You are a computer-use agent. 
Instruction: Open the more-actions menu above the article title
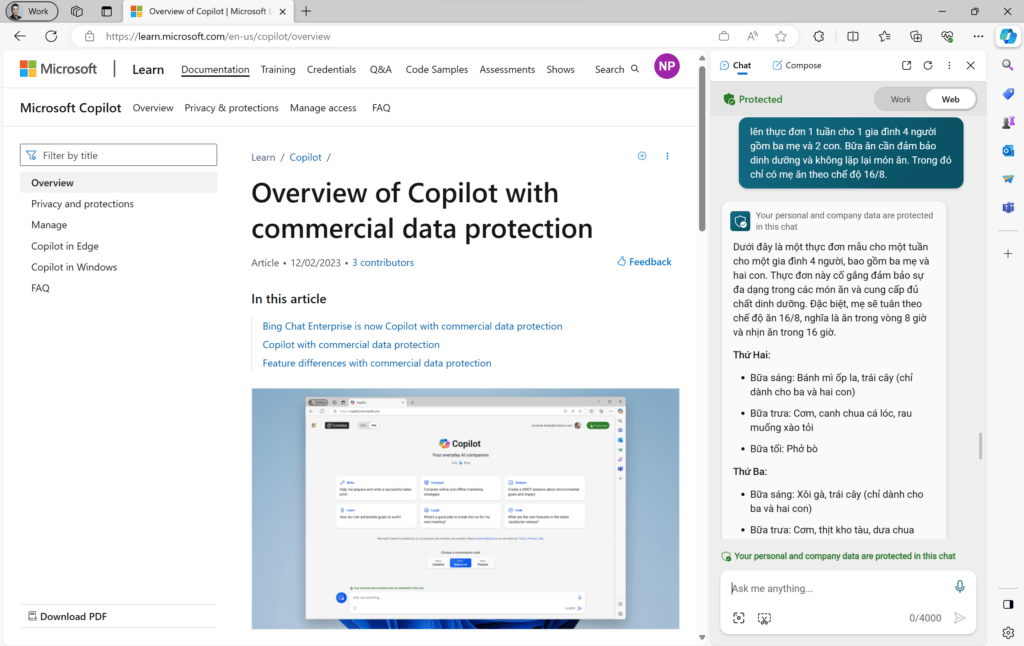tap(667, 156)
